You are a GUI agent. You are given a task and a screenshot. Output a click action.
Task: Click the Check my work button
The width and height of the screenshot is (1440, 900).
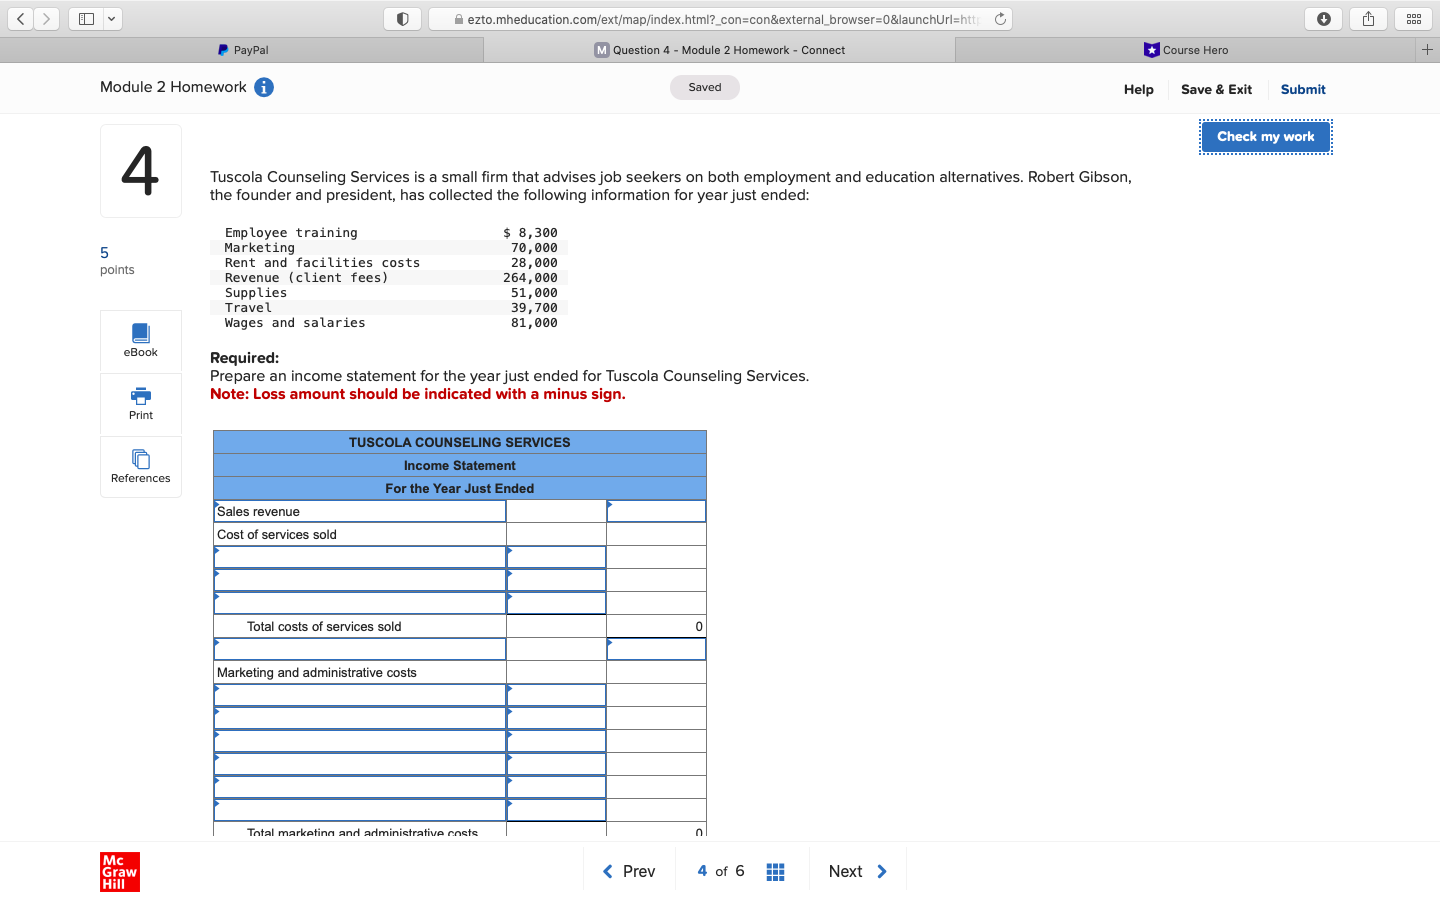click(x=1266, y=137)
